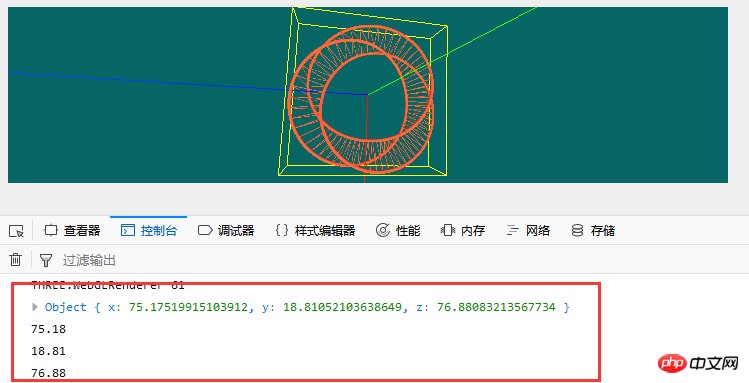
Task: Click the Storage (存储) database icon
Action: coord(578,231)
